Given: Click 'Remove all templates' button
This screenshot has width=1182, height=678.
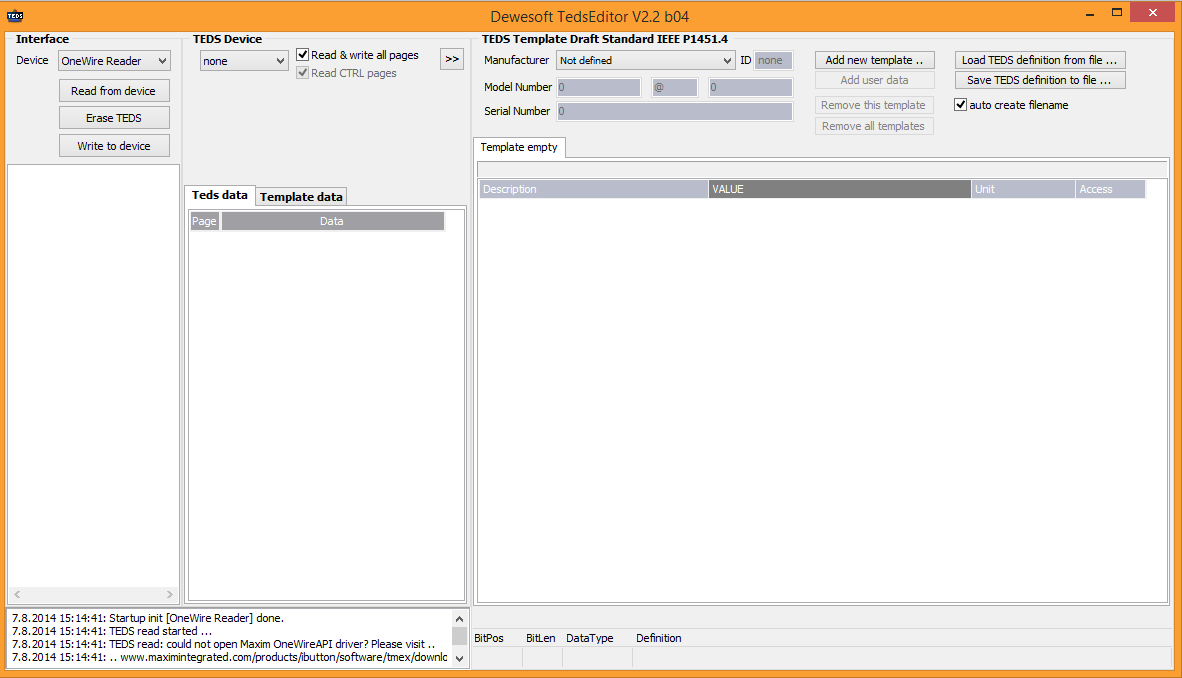Looking at the screenshot, I should 874,126.
